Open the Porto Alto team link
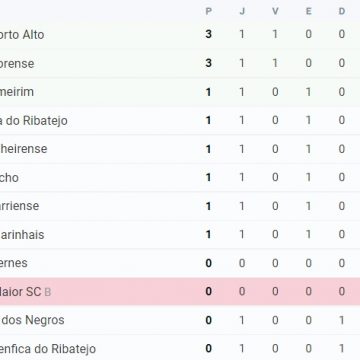Screen dimensions: 360x360 [x=22, y=35]
